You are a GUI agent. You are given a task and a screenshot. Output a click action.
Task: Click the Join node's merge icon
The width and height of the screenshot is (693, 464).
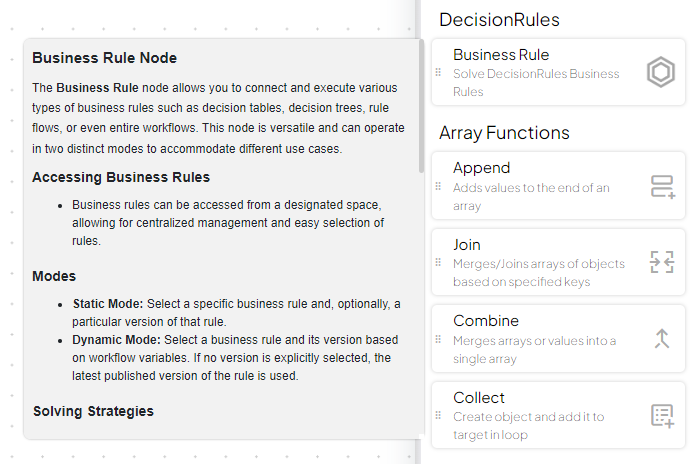tap(662, 263)
